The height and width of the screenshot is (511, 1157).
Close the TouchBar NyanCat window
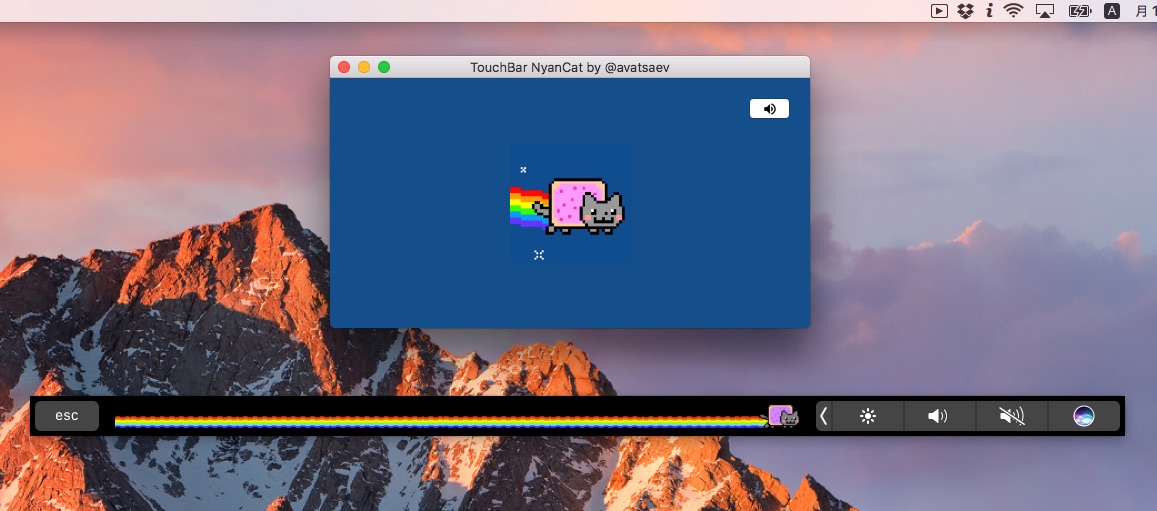pos(344,67)
